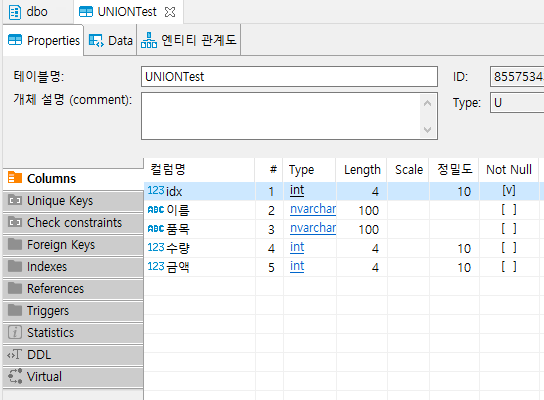Screen dimensions: 544x400
Task: Open the int type link for 금액
Action: tap(297, 266)
